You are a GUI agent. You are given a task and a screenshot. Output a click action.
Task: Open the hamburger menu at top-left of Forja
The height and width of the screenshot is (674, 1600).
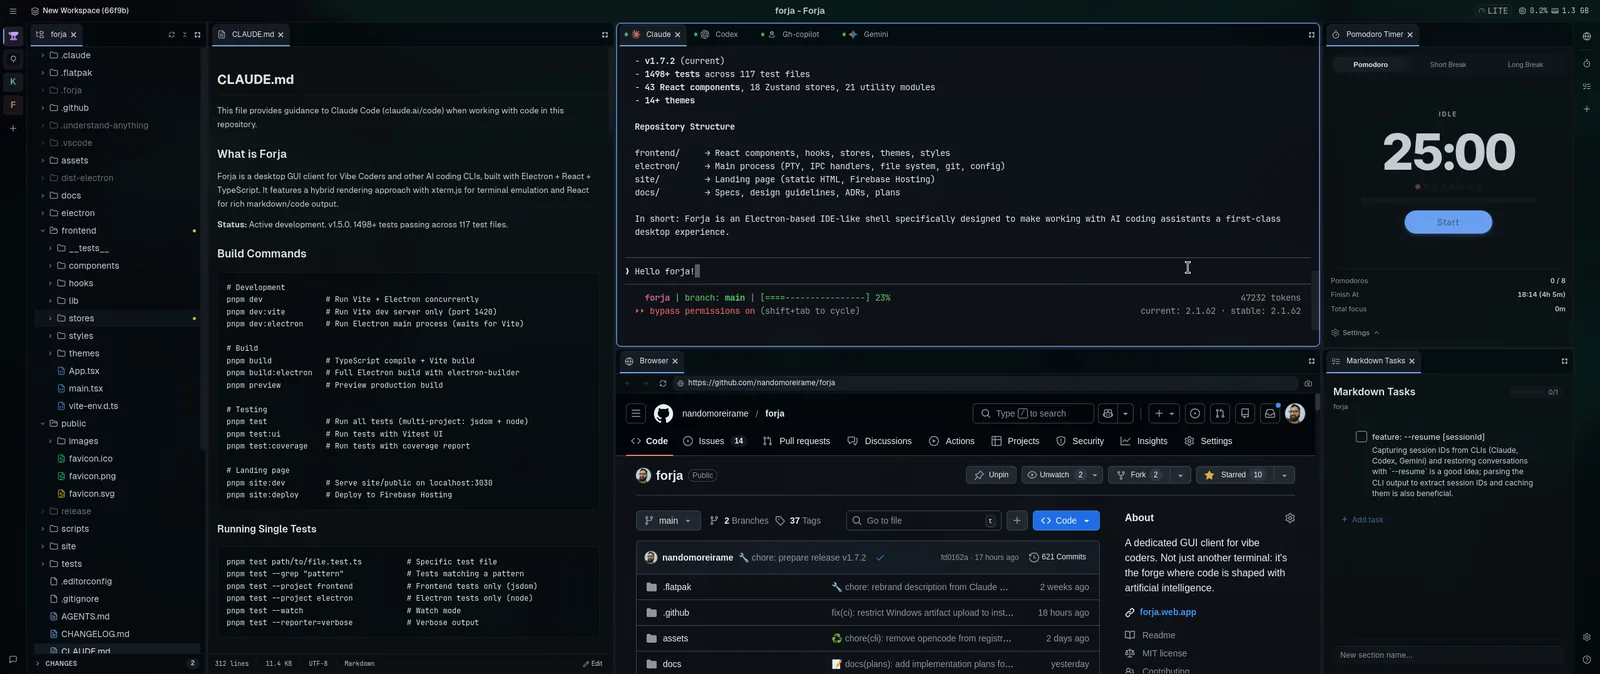[13, 10]
